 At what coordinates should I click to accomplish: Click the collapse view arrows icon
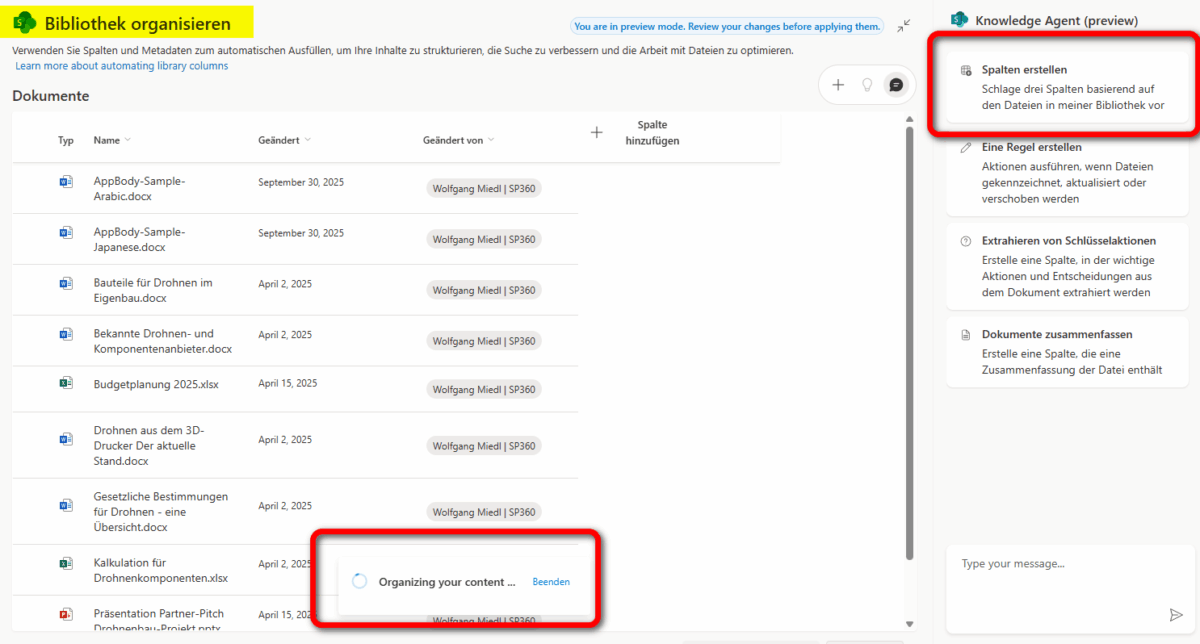coord(904,26)
